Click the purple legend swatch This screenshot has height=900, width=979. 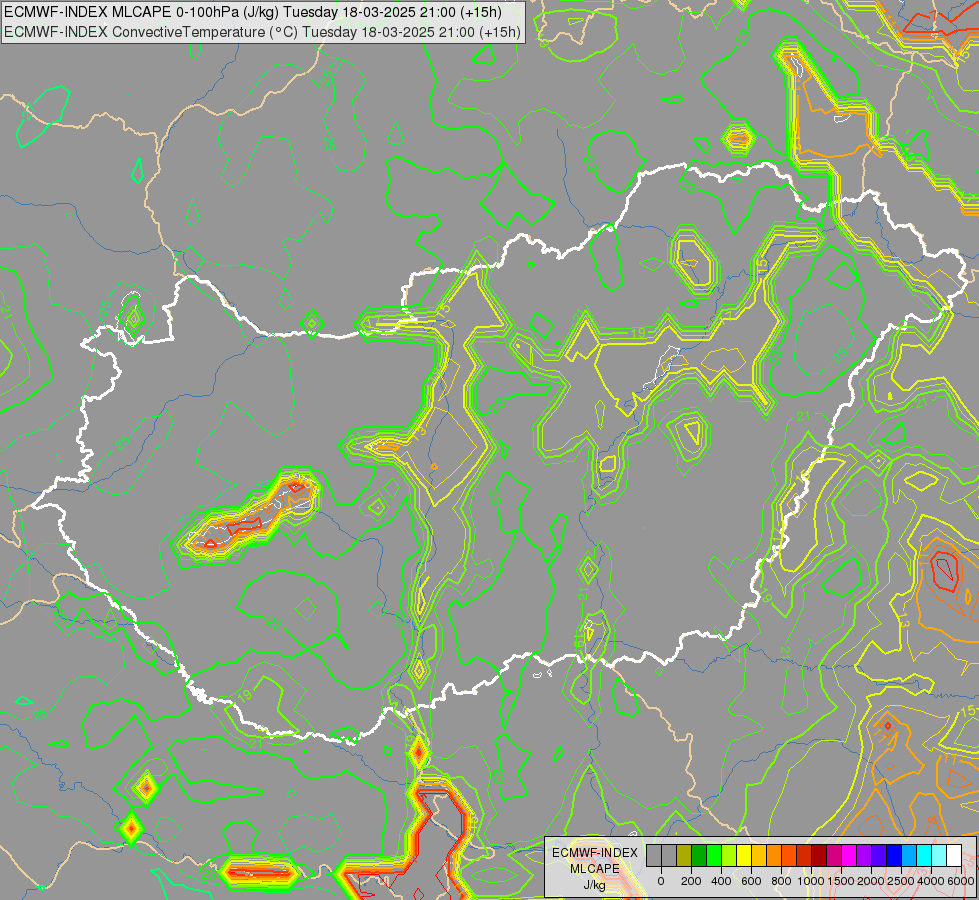(863, 856)
